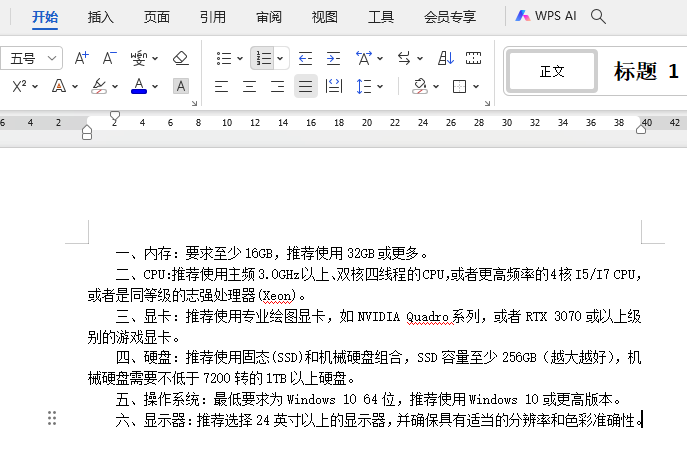Switch to 开始 tab
Screen dimensions: 687x471
pyautogui.click(x=45, y=17)
